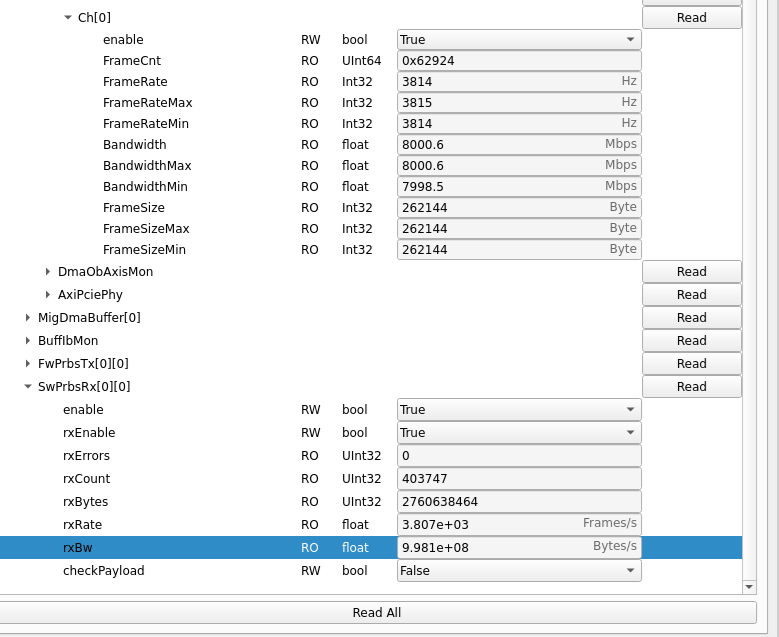Click Read button for BuffIbMon
The height and width of the screenshot is (637, 779).
point(691,341)
